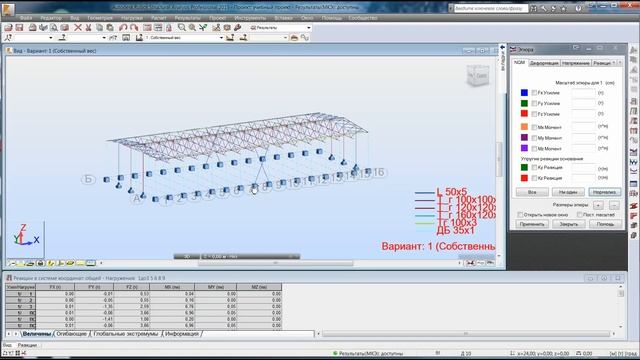Enable the Fy Усилие checkbox
Screen dimensions: 640x360
pyautogui.click(x=534, y=103)
